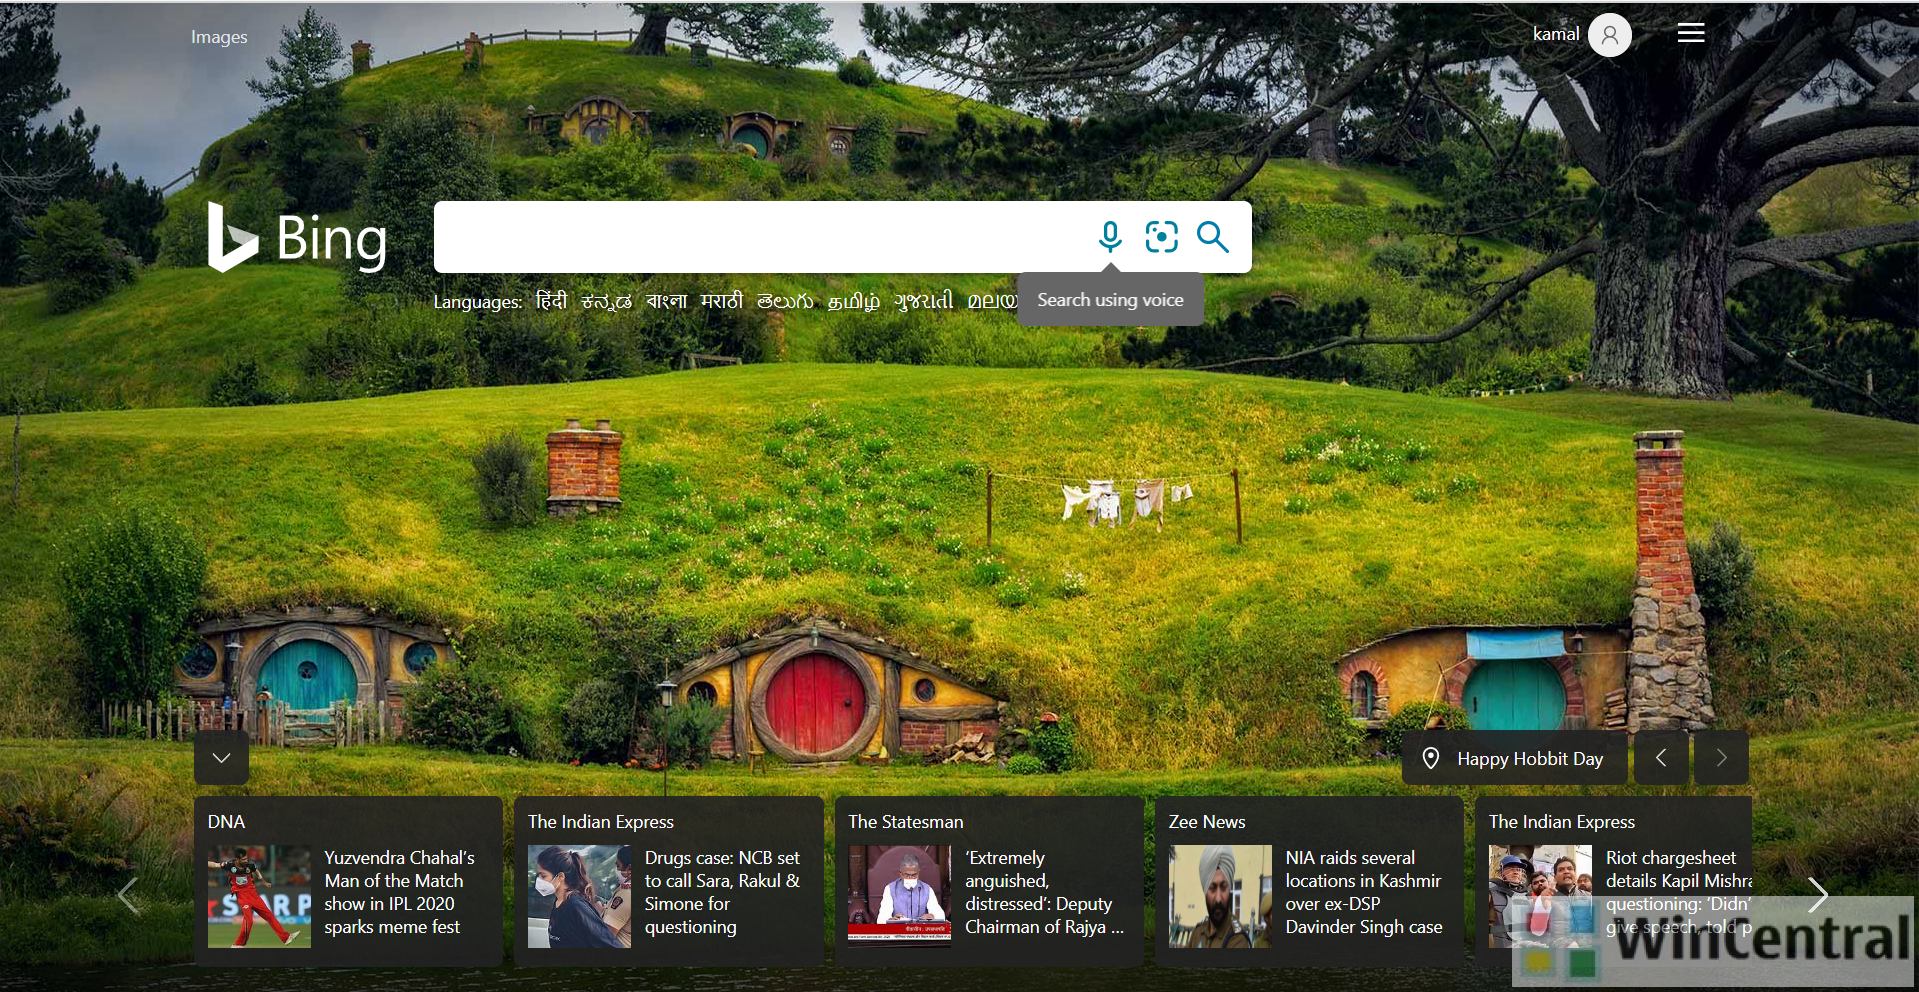The height and width of the screenshot is (992, 1919).
Task: Collapse news feed with down chevron
Action: tap(222, 758)
